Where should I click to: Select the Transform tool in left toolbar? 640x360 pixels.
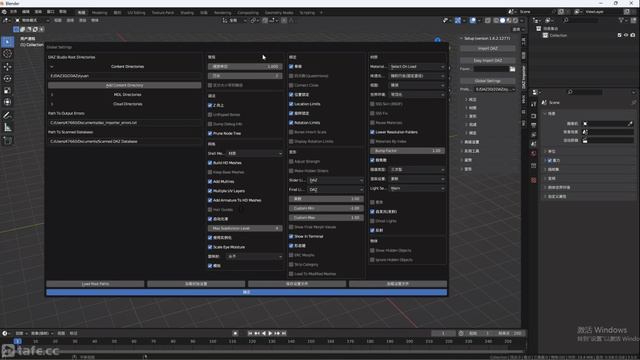[7, 102]
